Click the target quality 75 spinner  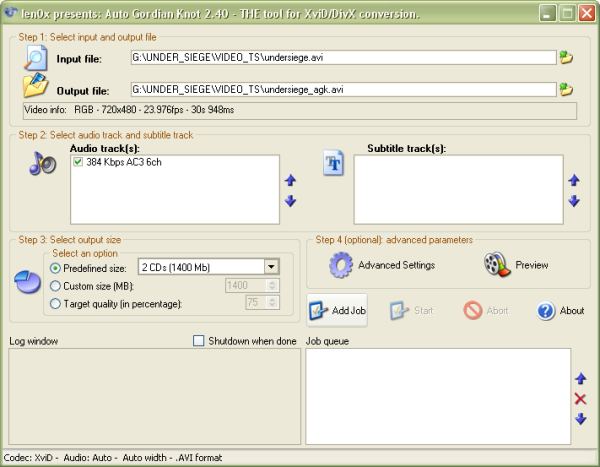tap(262, 303)
